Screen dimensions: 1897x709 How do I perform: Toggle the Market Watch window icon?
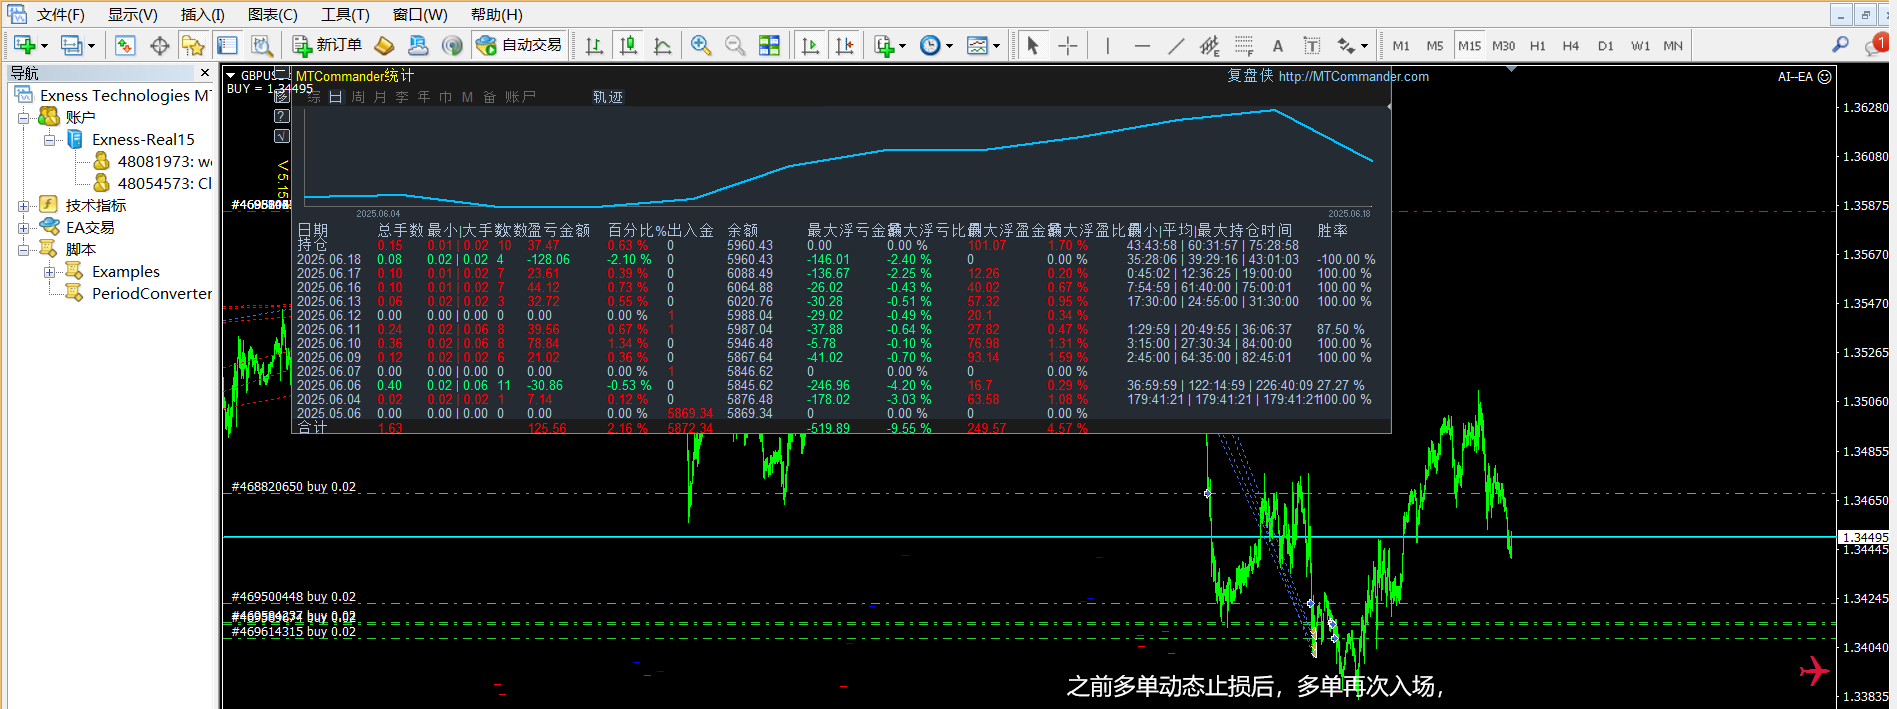pos(125,45)
